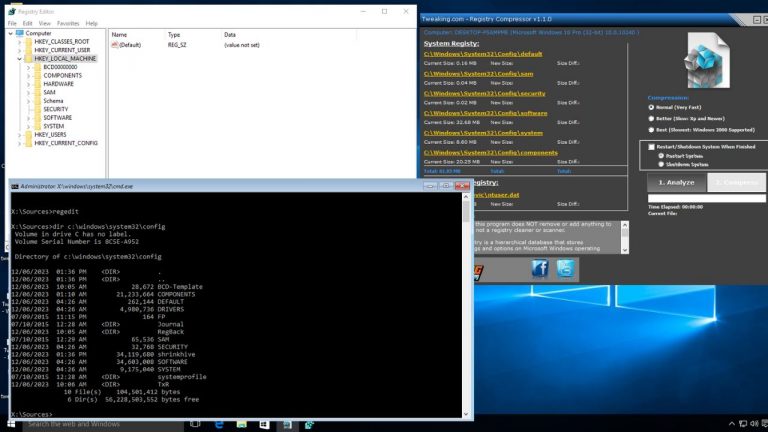Expand the BCD00000000 key
Screen dimensions: 768x432
28,67
